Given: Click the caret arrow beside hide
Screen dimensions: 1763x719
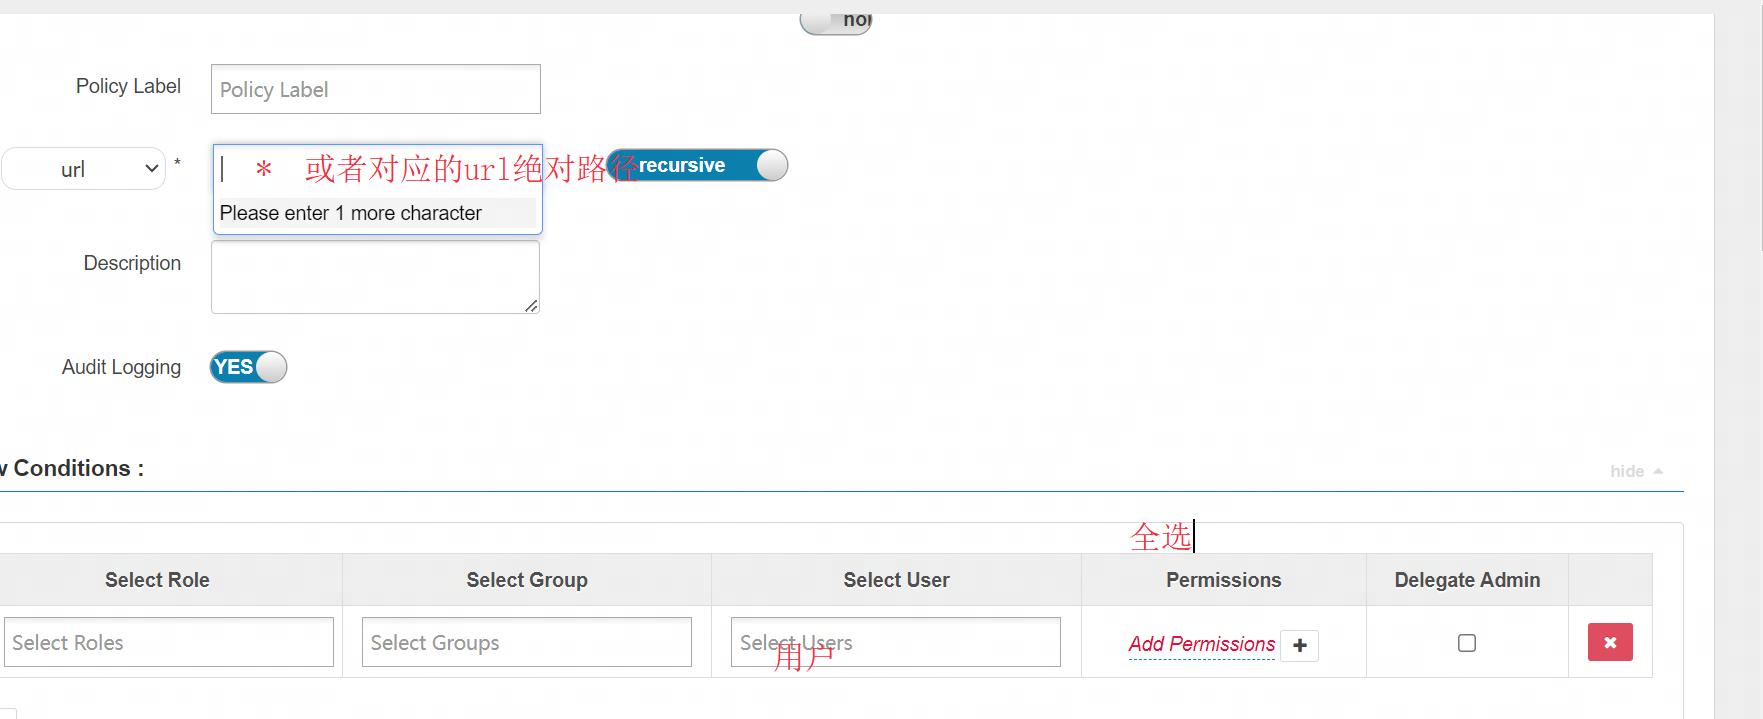Looking at the screenshot, I should (x=1658, y=471).
